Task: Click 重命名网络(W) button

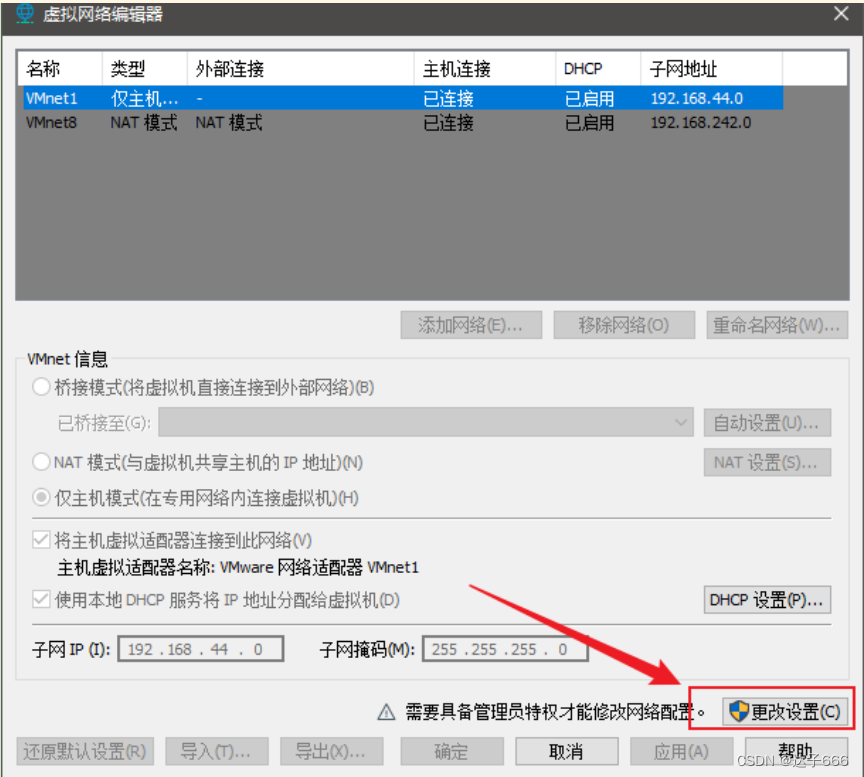Action: pyautogui.click(x=777, y=325)
